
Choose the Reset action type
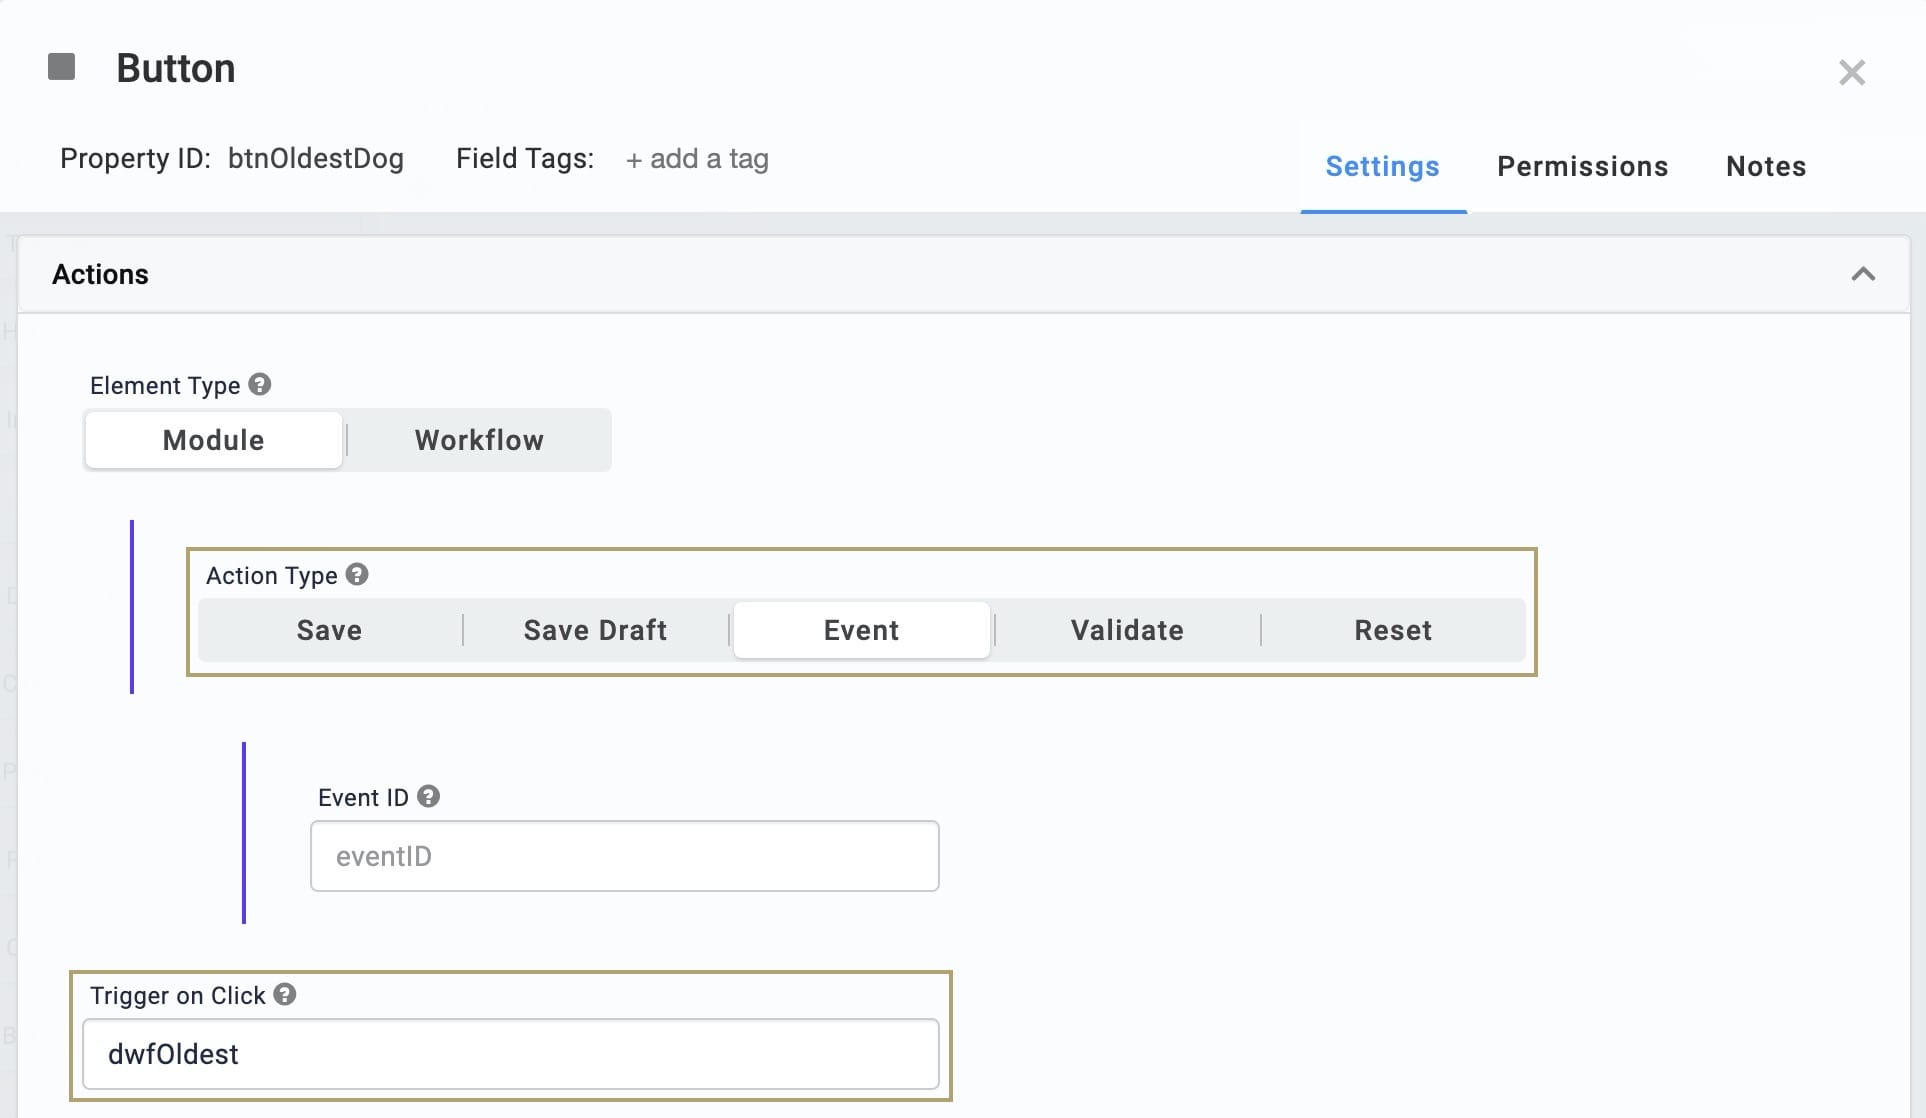pyautogui.click(x=1393, y=630)
